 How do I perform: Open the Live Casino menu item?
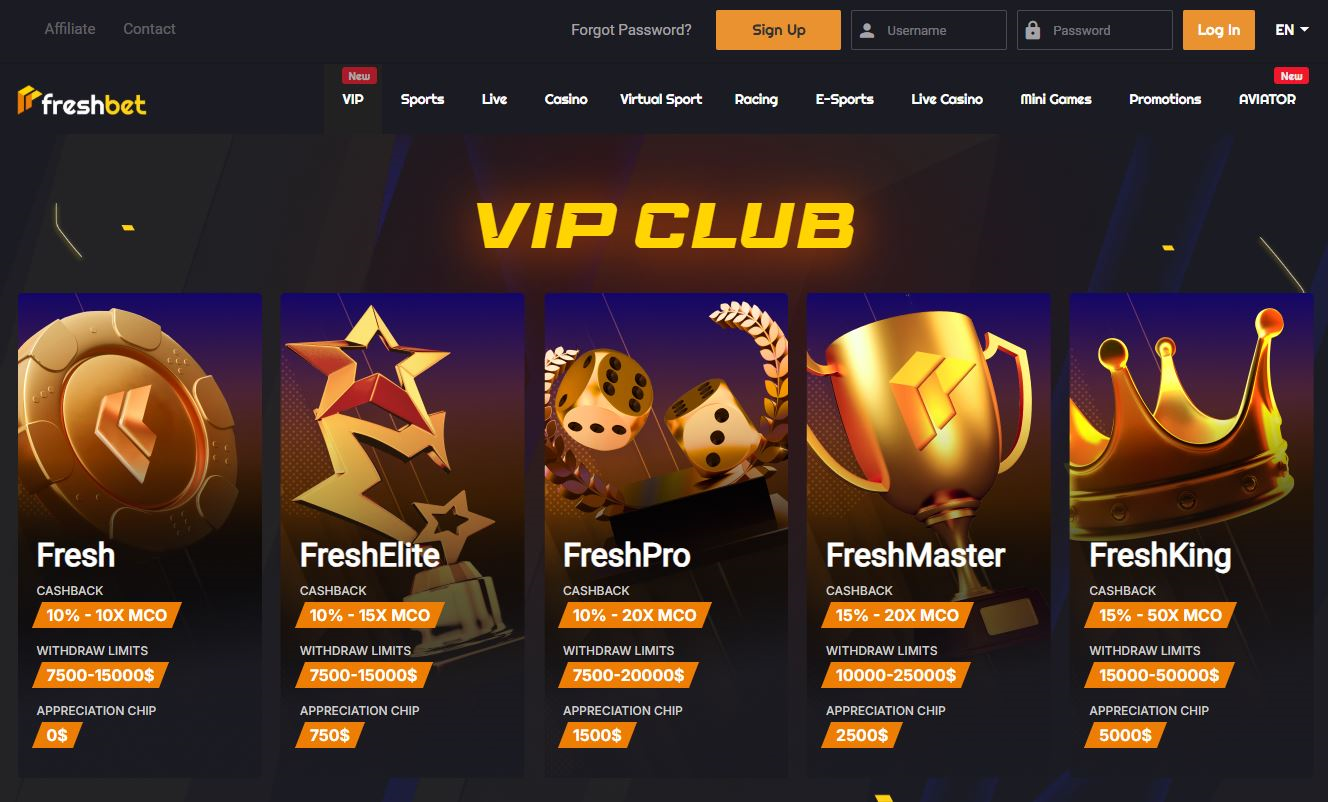[x=947, y=99]
